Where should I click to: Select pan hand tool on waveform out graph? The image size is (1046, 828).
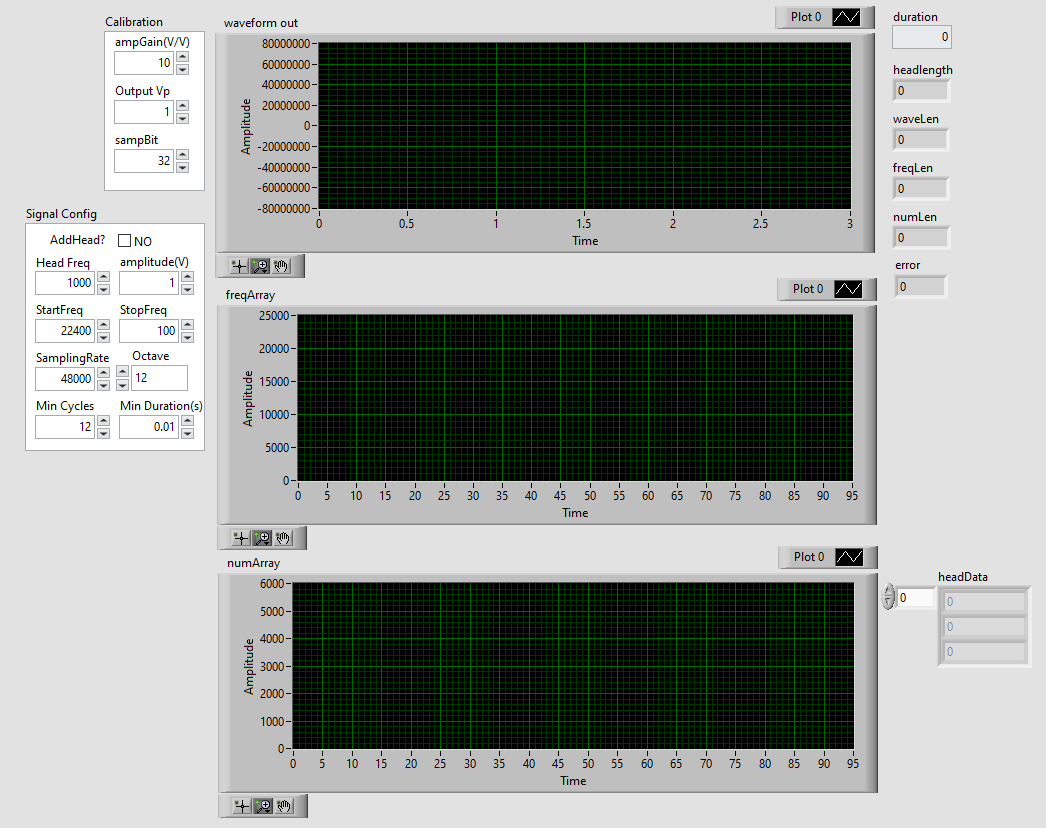tap(281, 266)
